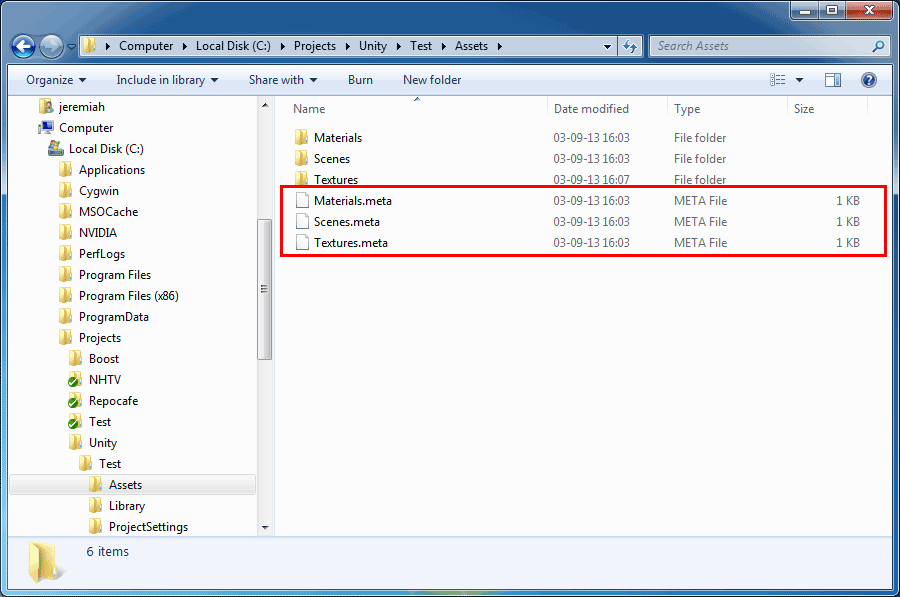Image resolution: width=900 pixels, height=597 pixels.
Task: Select the Textures.meta file name
Action: (351, 243)
